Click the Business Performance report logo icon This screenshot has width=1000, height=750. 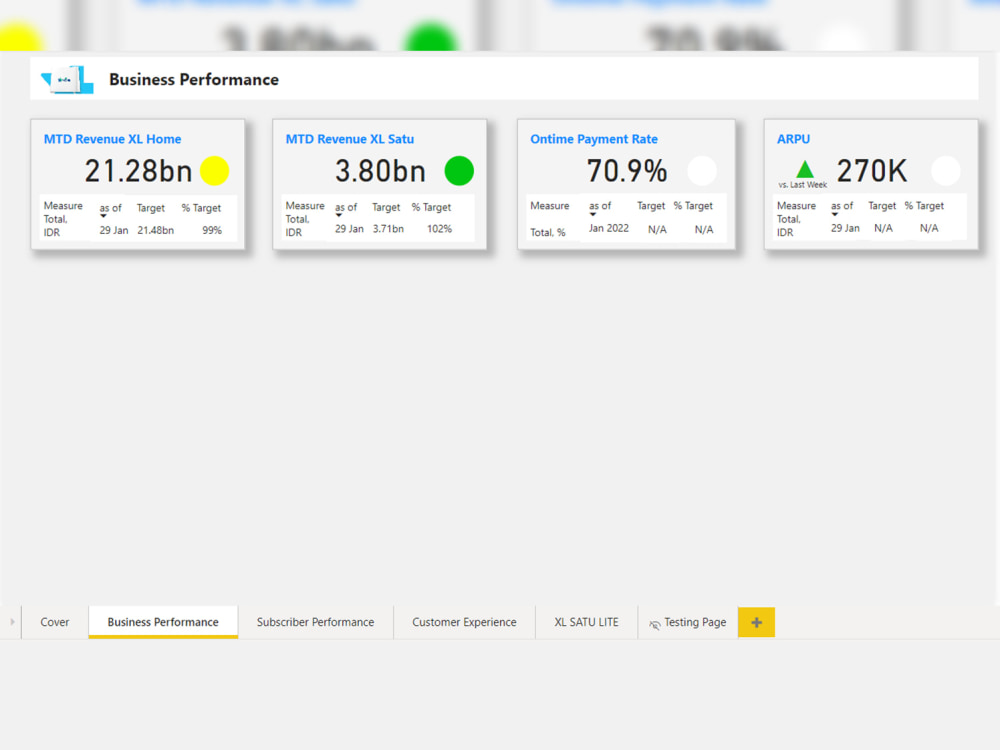(65, 78)
